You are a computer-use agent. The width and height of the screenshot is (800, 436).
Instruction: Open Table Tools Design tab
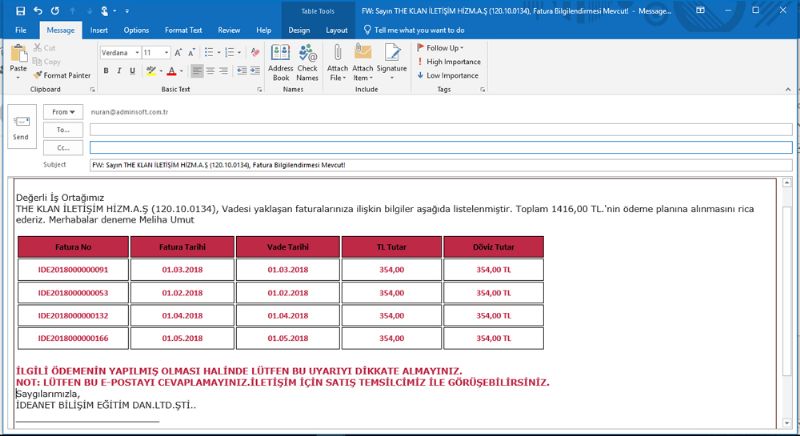299,30
